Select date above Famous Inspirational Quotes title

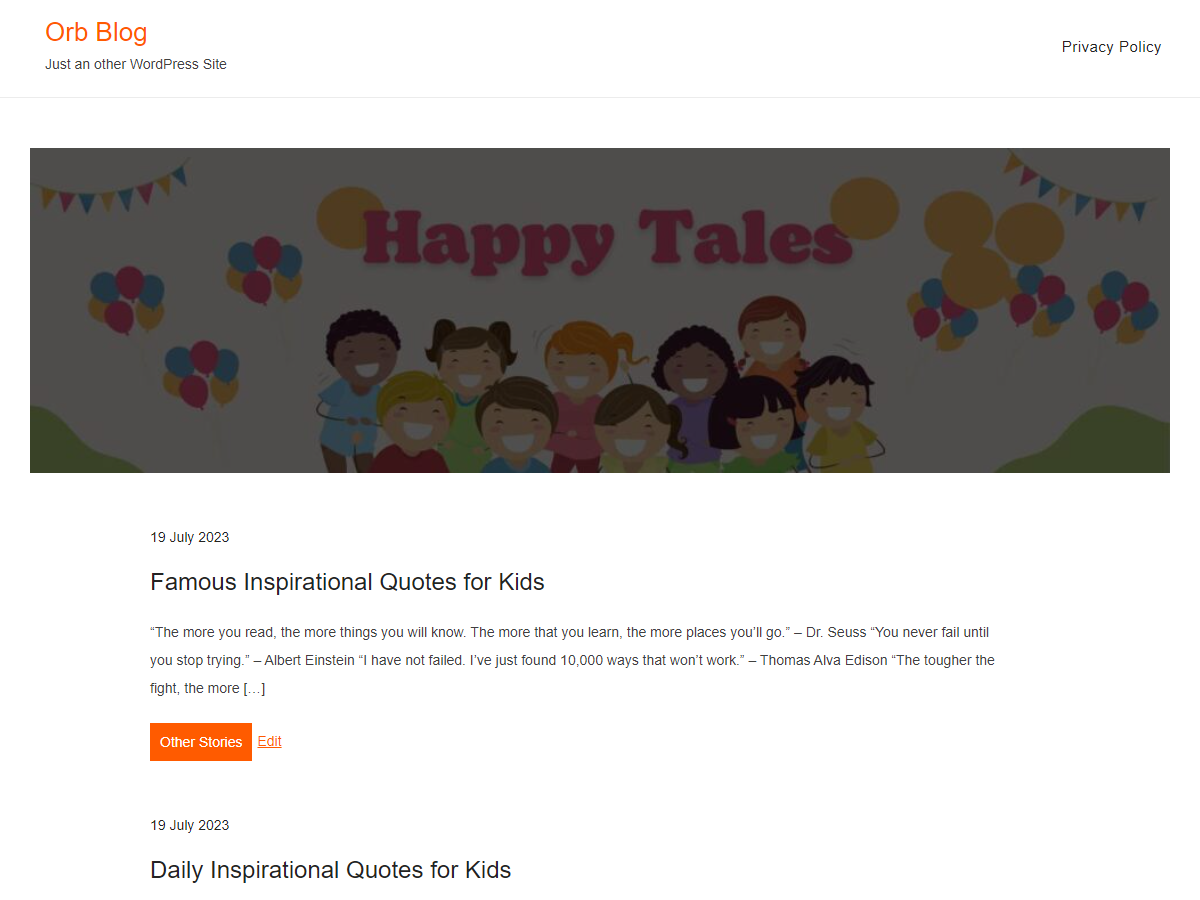(190, 537)
